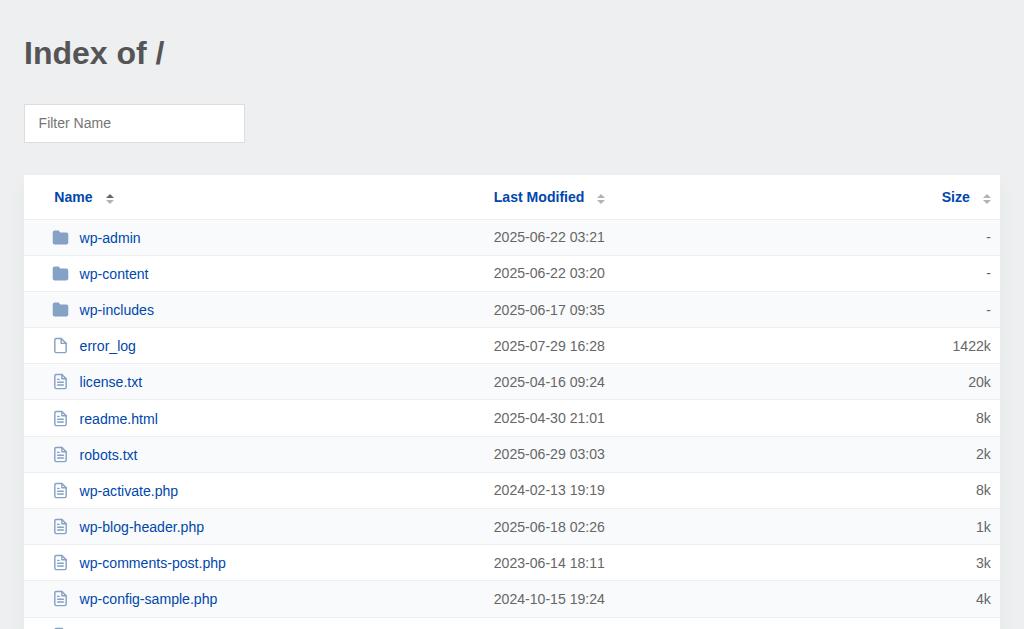Click the sort arrows beside Size
Screen dimensions: 1024x629
click(987, 199)
